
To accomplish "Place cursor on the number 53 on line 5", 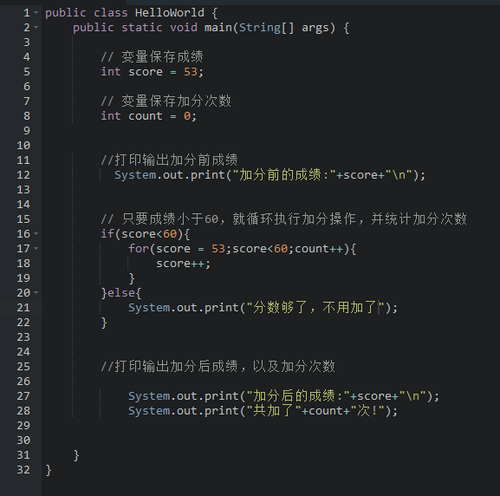I will click(x=191, y=72).
